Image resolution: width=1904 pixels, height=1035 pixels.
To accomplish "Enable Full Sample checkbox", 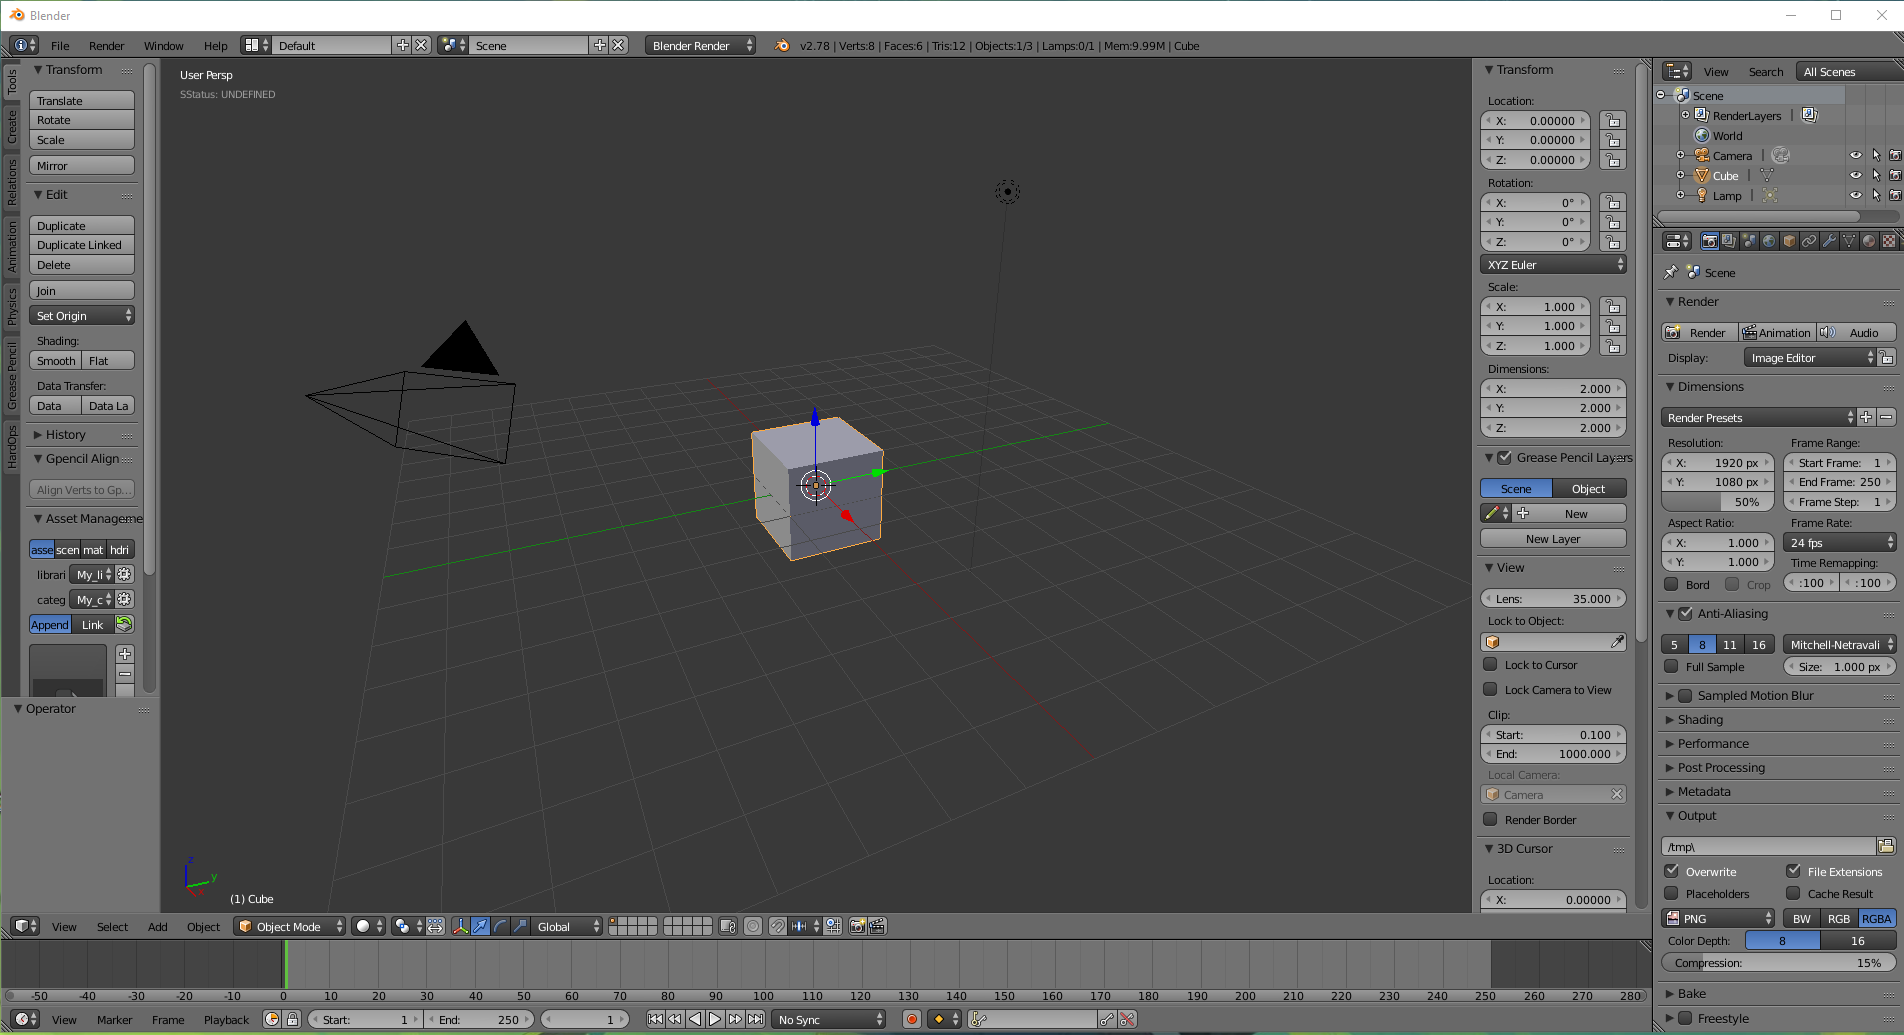I will pos(1671,666).
